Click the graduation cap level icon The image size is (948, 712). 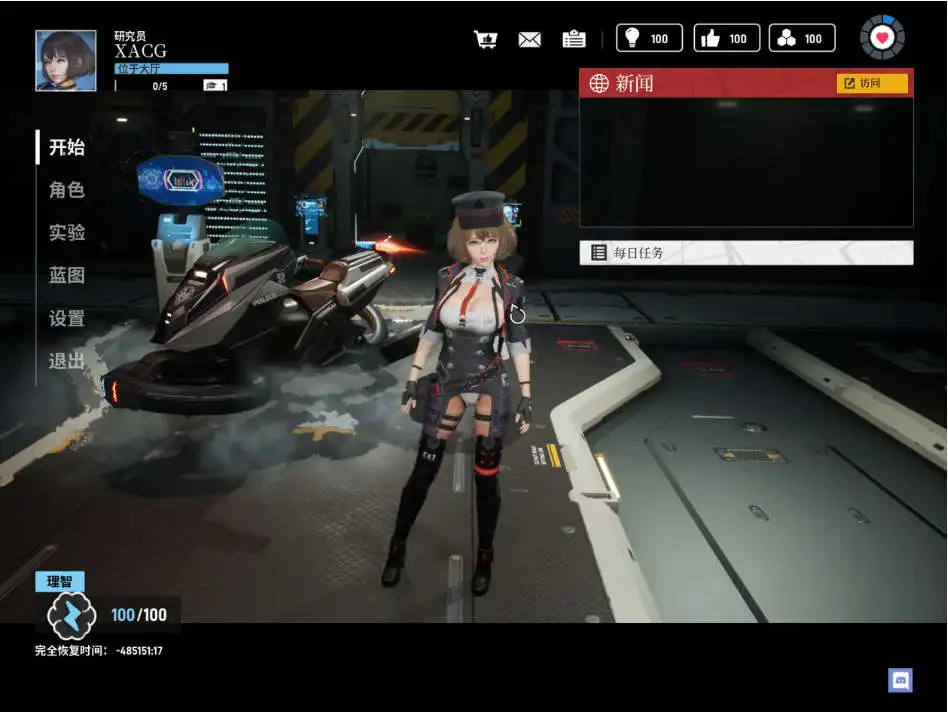(215, 86)
